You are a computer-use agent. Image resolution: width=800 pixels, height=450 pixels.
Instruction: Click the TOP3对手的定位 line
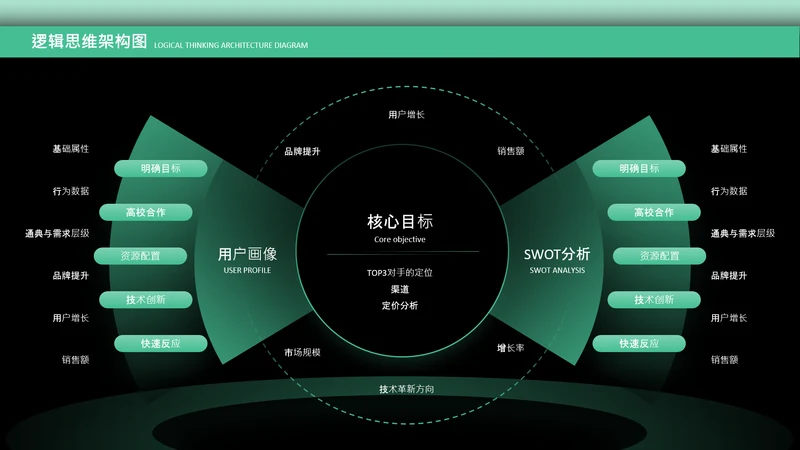point(399,273)
